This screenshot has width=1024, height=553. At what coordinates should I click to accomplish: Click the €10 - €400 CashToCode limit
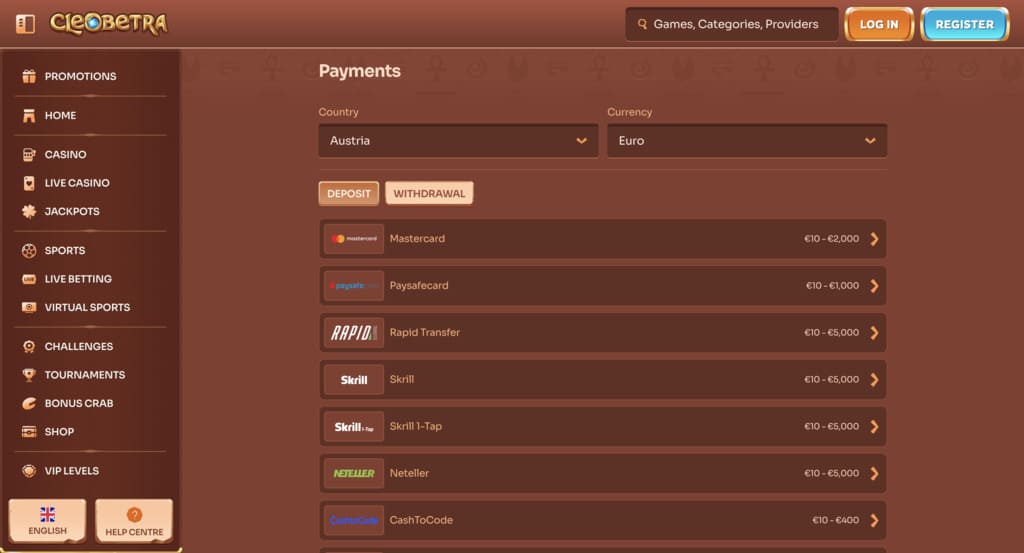[x=836, y=520]
